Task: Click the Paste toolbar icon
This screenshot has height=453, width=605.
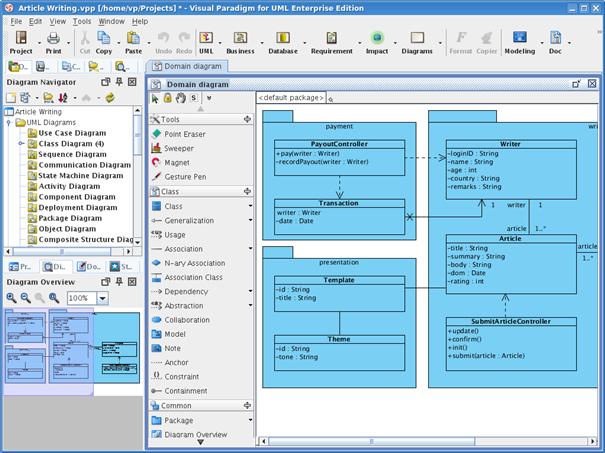Action: point(133,42)
